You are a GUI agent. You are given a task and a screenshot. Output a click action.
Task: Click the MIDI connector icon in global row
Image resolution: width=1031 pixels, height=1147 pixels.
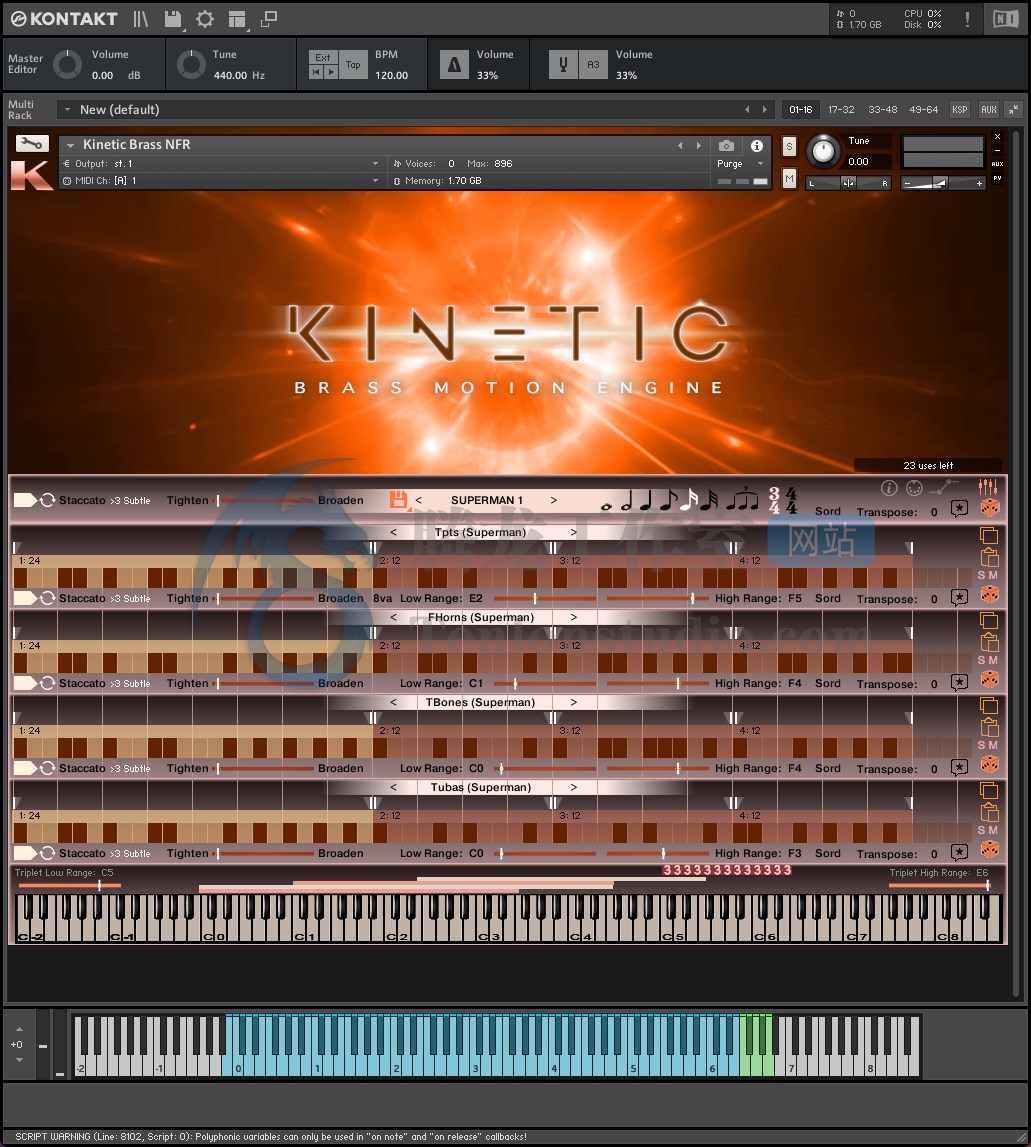click(x=914, y=488)
